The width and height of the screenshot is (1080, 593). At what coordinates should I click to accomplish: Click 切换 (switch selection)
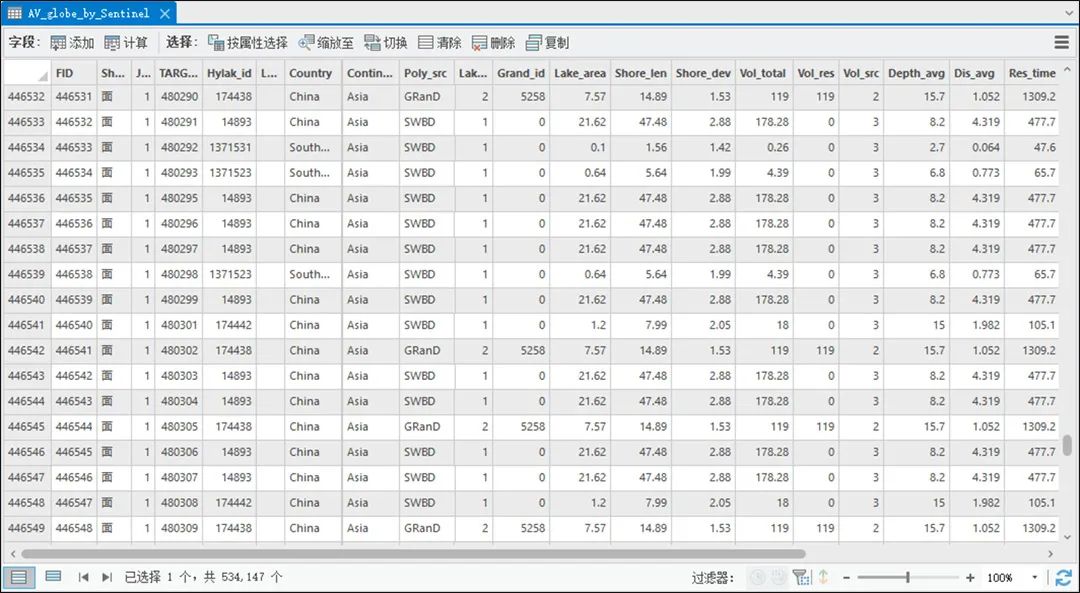point(386,43)
